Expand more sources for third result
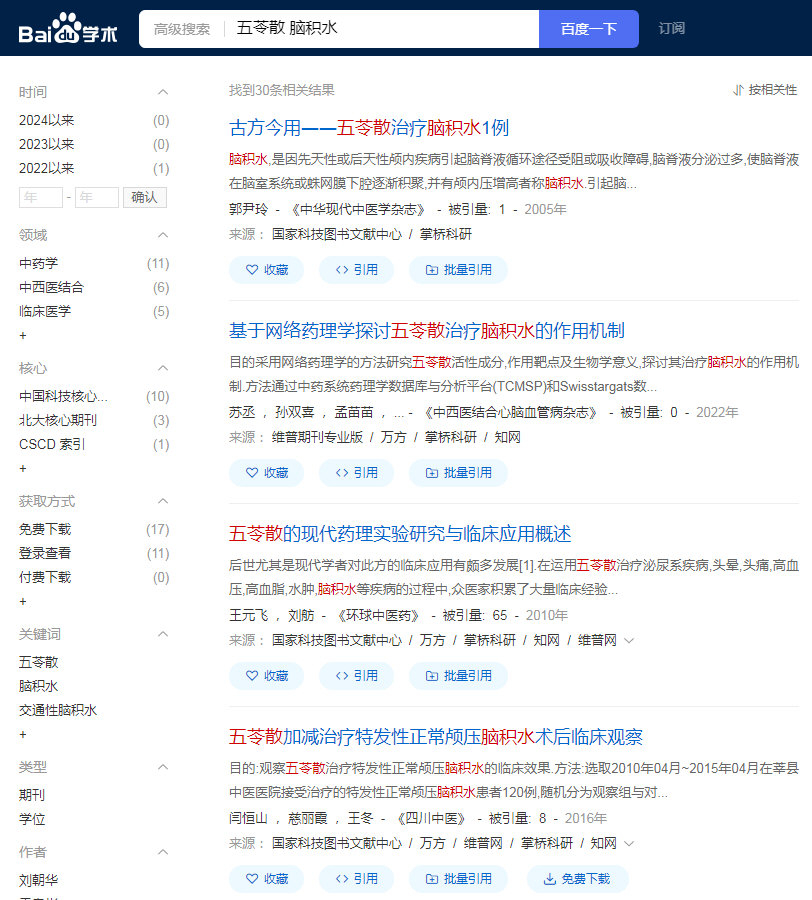 [x=629, y=640]
